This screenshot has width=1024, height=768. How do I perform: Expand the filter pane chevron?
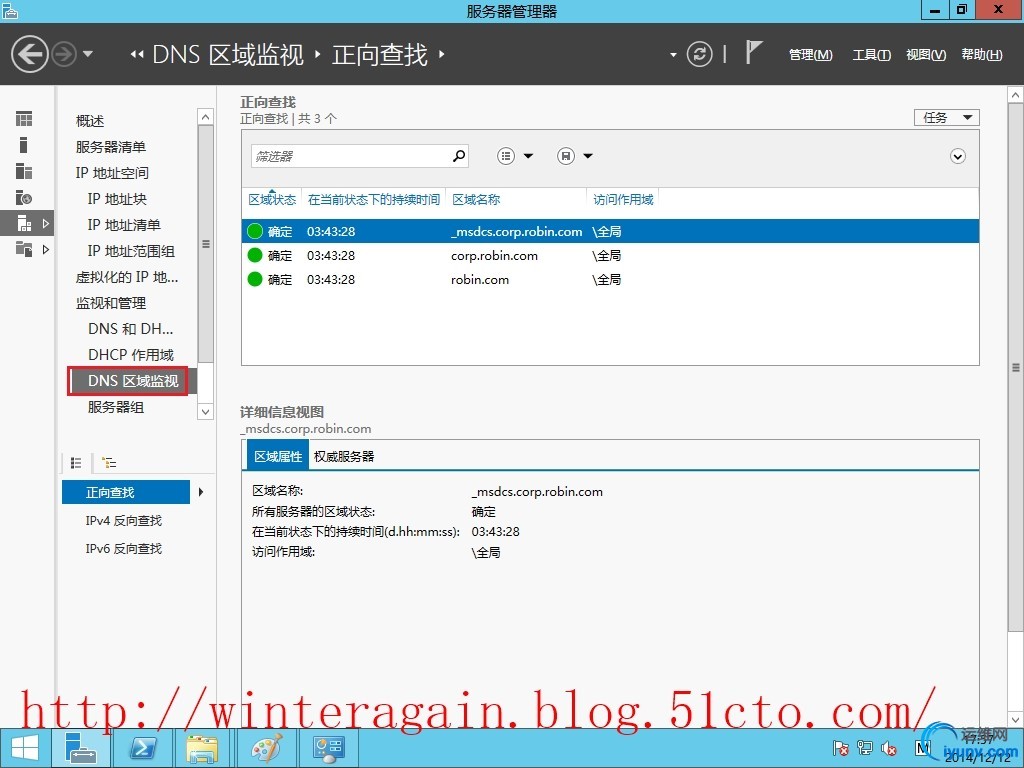tap(957, 156)
